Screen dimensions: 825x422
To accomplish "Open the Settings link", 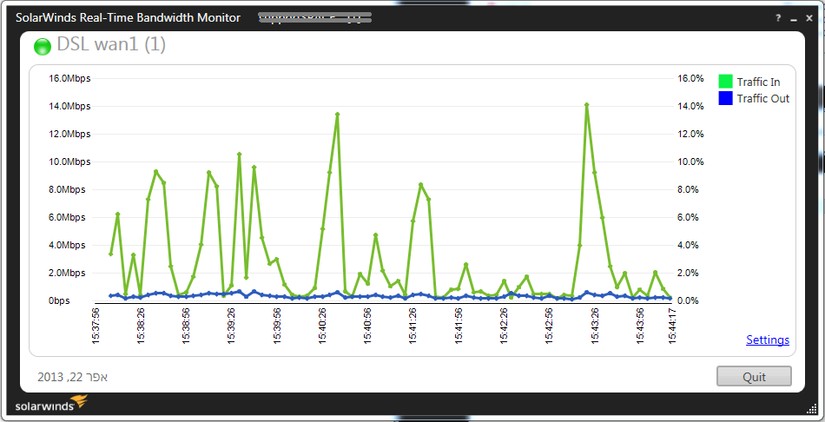I will click(768, 340).
